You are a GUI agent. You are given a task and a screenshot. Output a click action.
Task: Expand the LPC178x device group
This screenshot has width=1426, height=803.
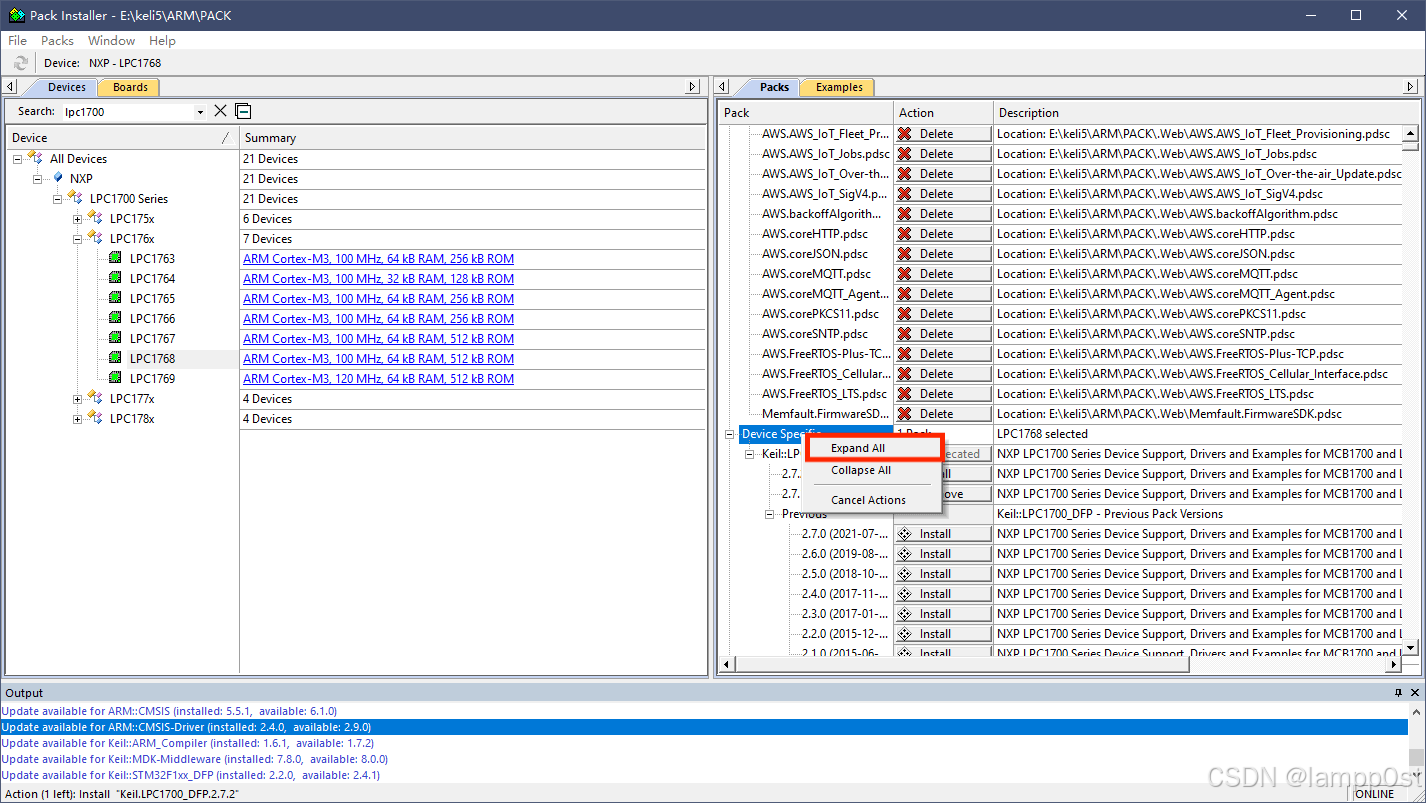(x=77, y=419)
